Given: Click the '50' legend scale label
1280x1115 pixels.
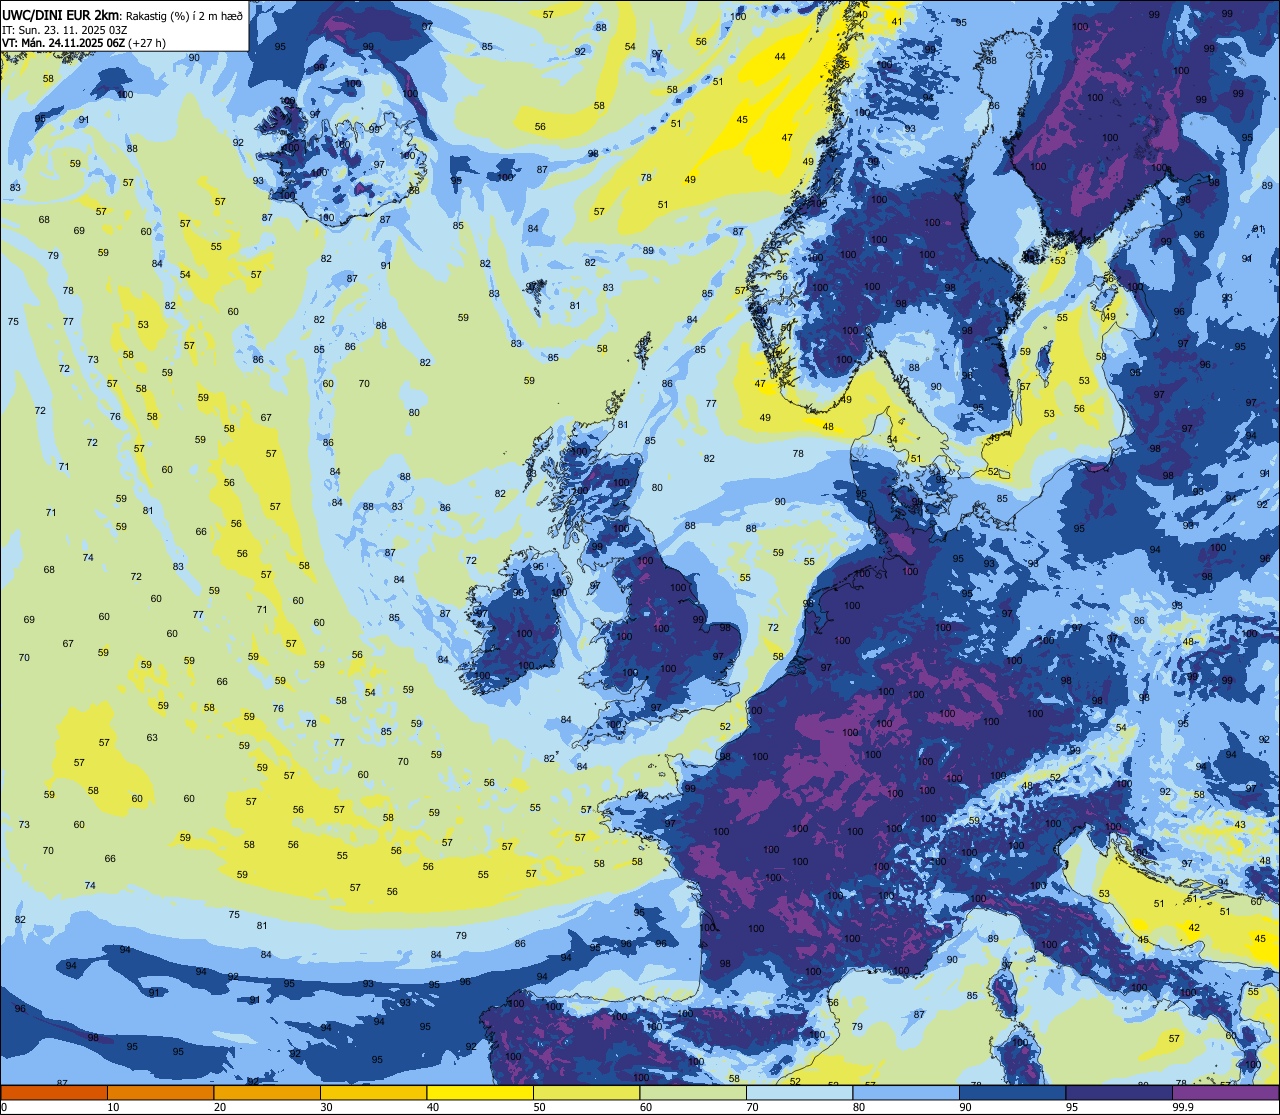Looking at the screenshot, I should (539, 1107).
